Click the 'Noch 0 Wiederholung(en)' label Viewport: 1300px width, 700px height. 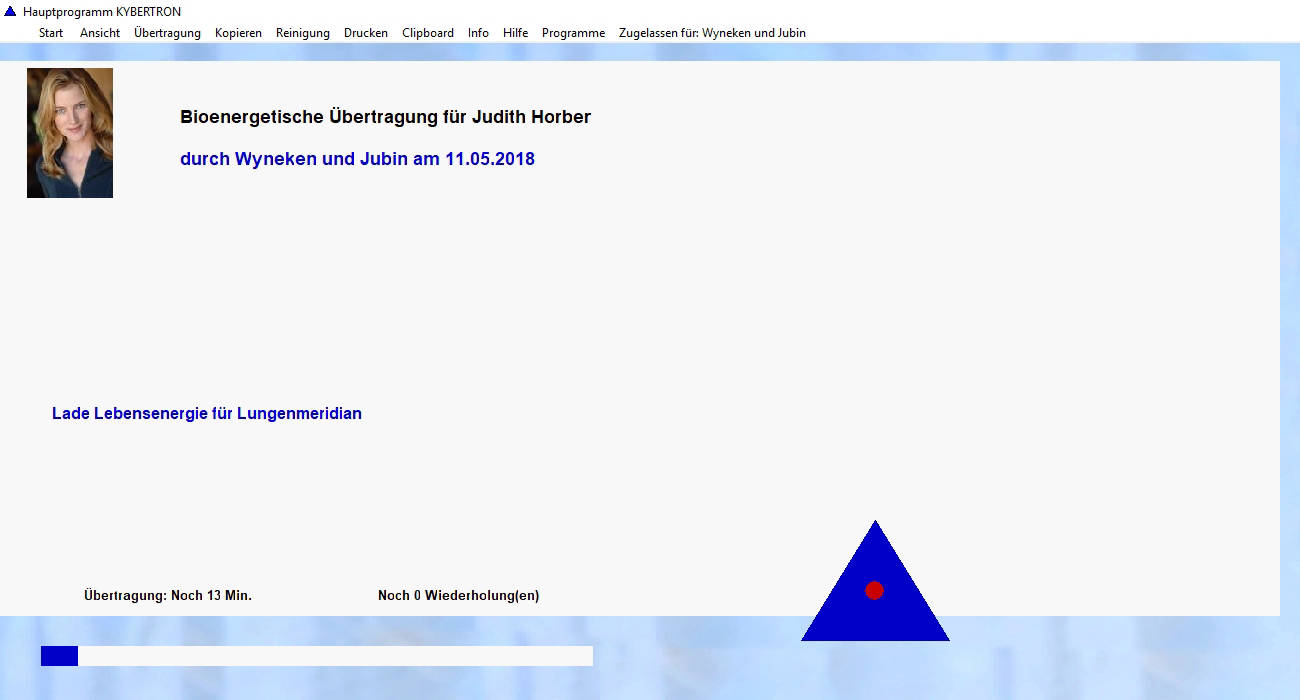(x=458, y=596)
